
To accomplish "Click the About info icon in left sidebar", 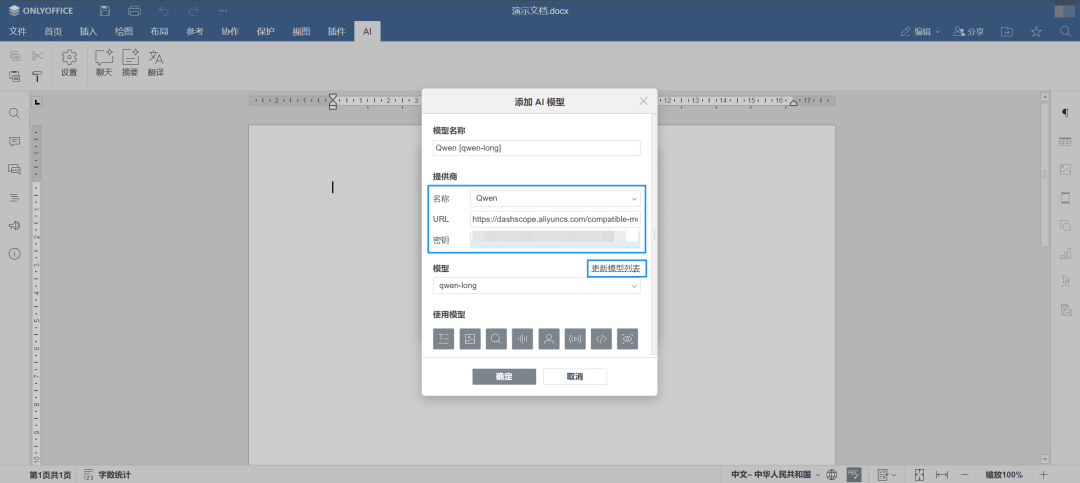I will (x=14, y=254).
